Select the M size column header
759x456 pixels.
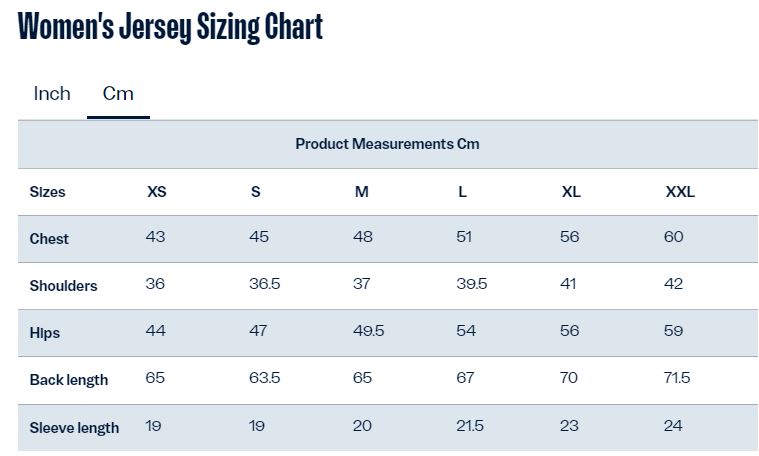coord(362,192)
